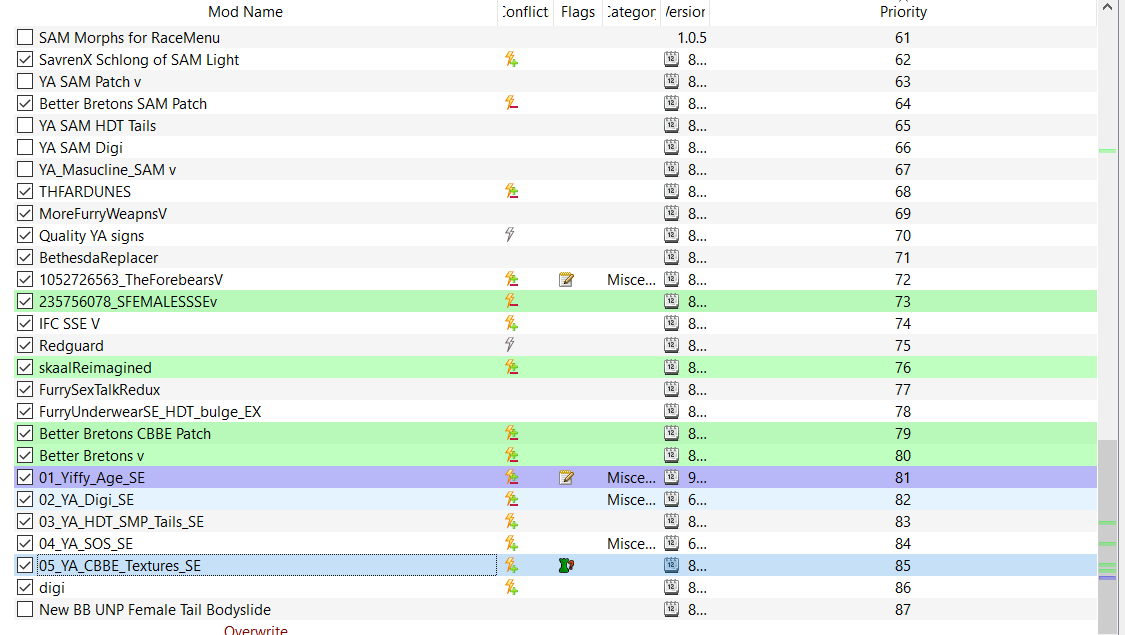This screenshot has width=1125, height=635.
Task: Select 03_YA_HDT_SMP_Tails_SE mod name
Action: pyautogui.click(x=121, y=522)
